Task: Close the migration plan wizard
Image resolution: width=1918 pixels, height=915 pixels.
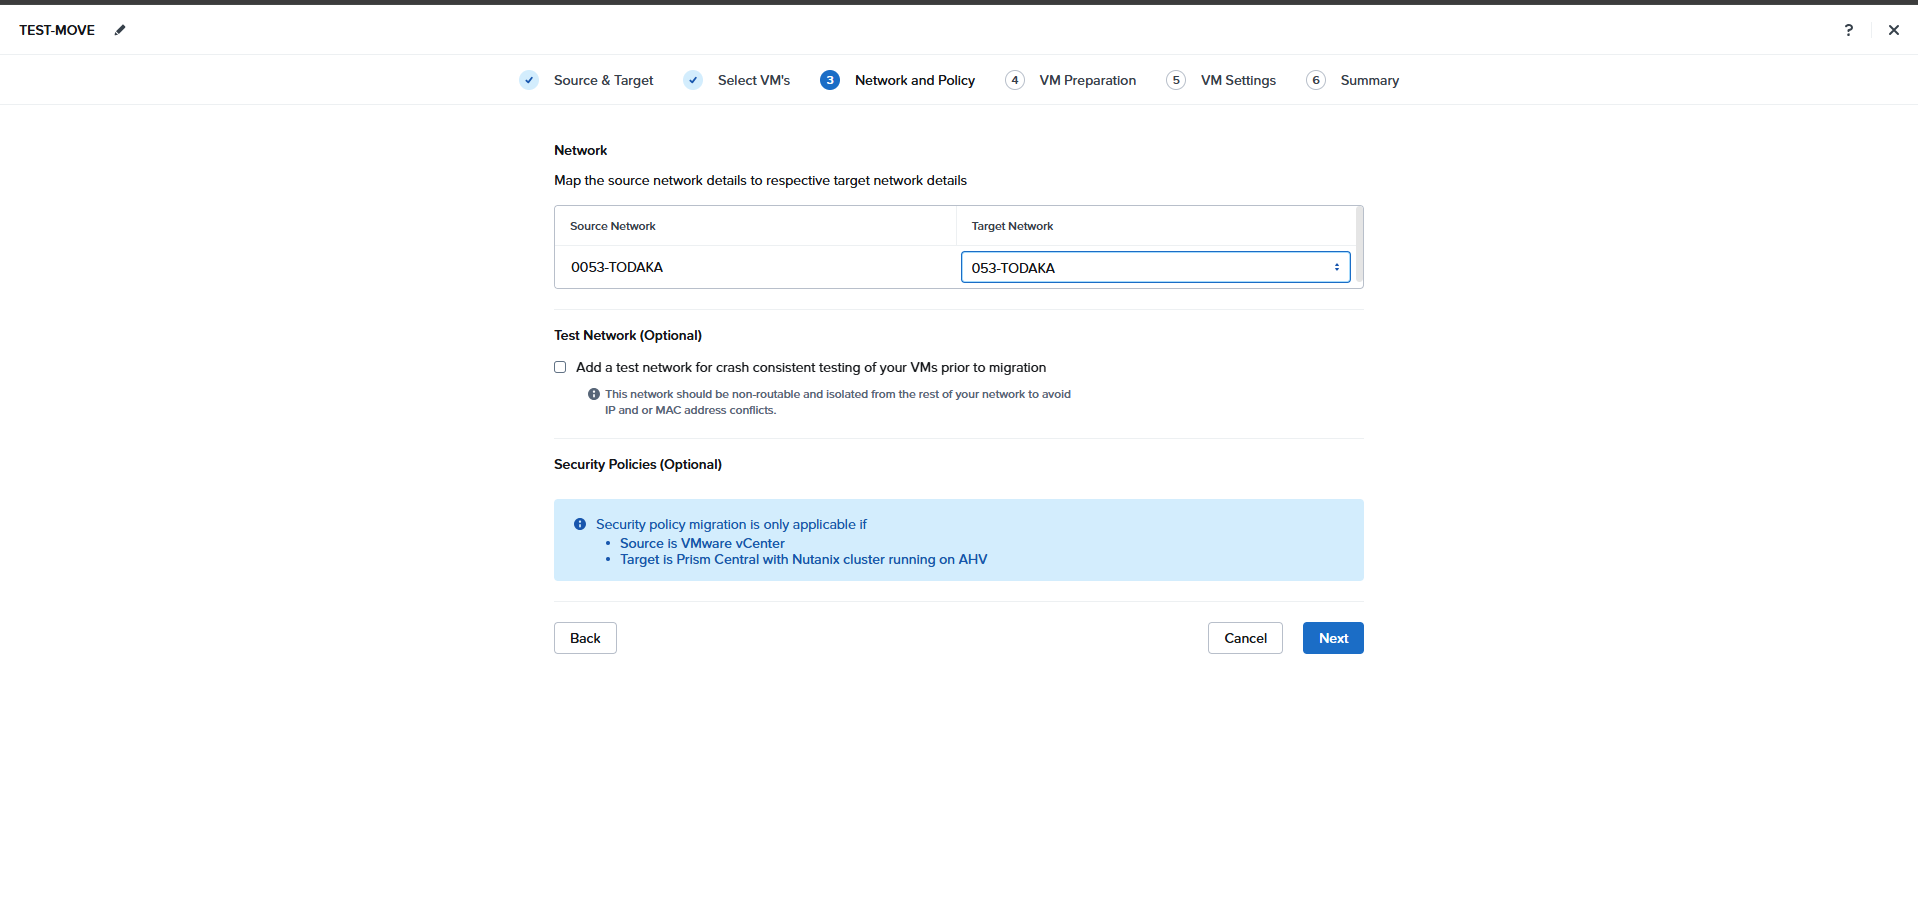Action: 1894,30
